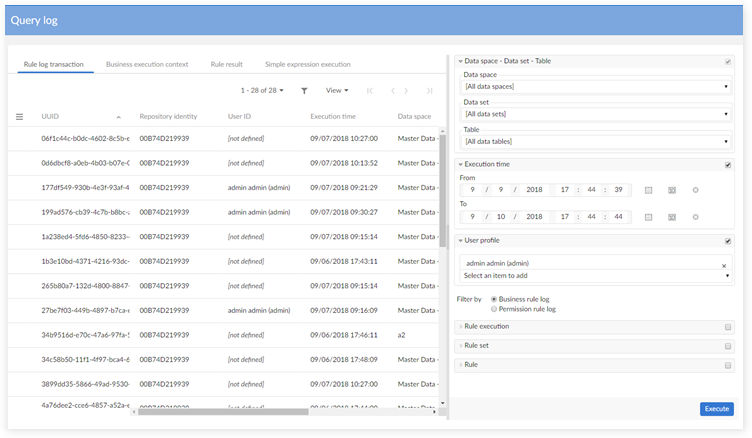Image resolution: width=752 pixels, height=438 pixels.
Task: Sort by UUID column arrow
Action: pos(118,117)
